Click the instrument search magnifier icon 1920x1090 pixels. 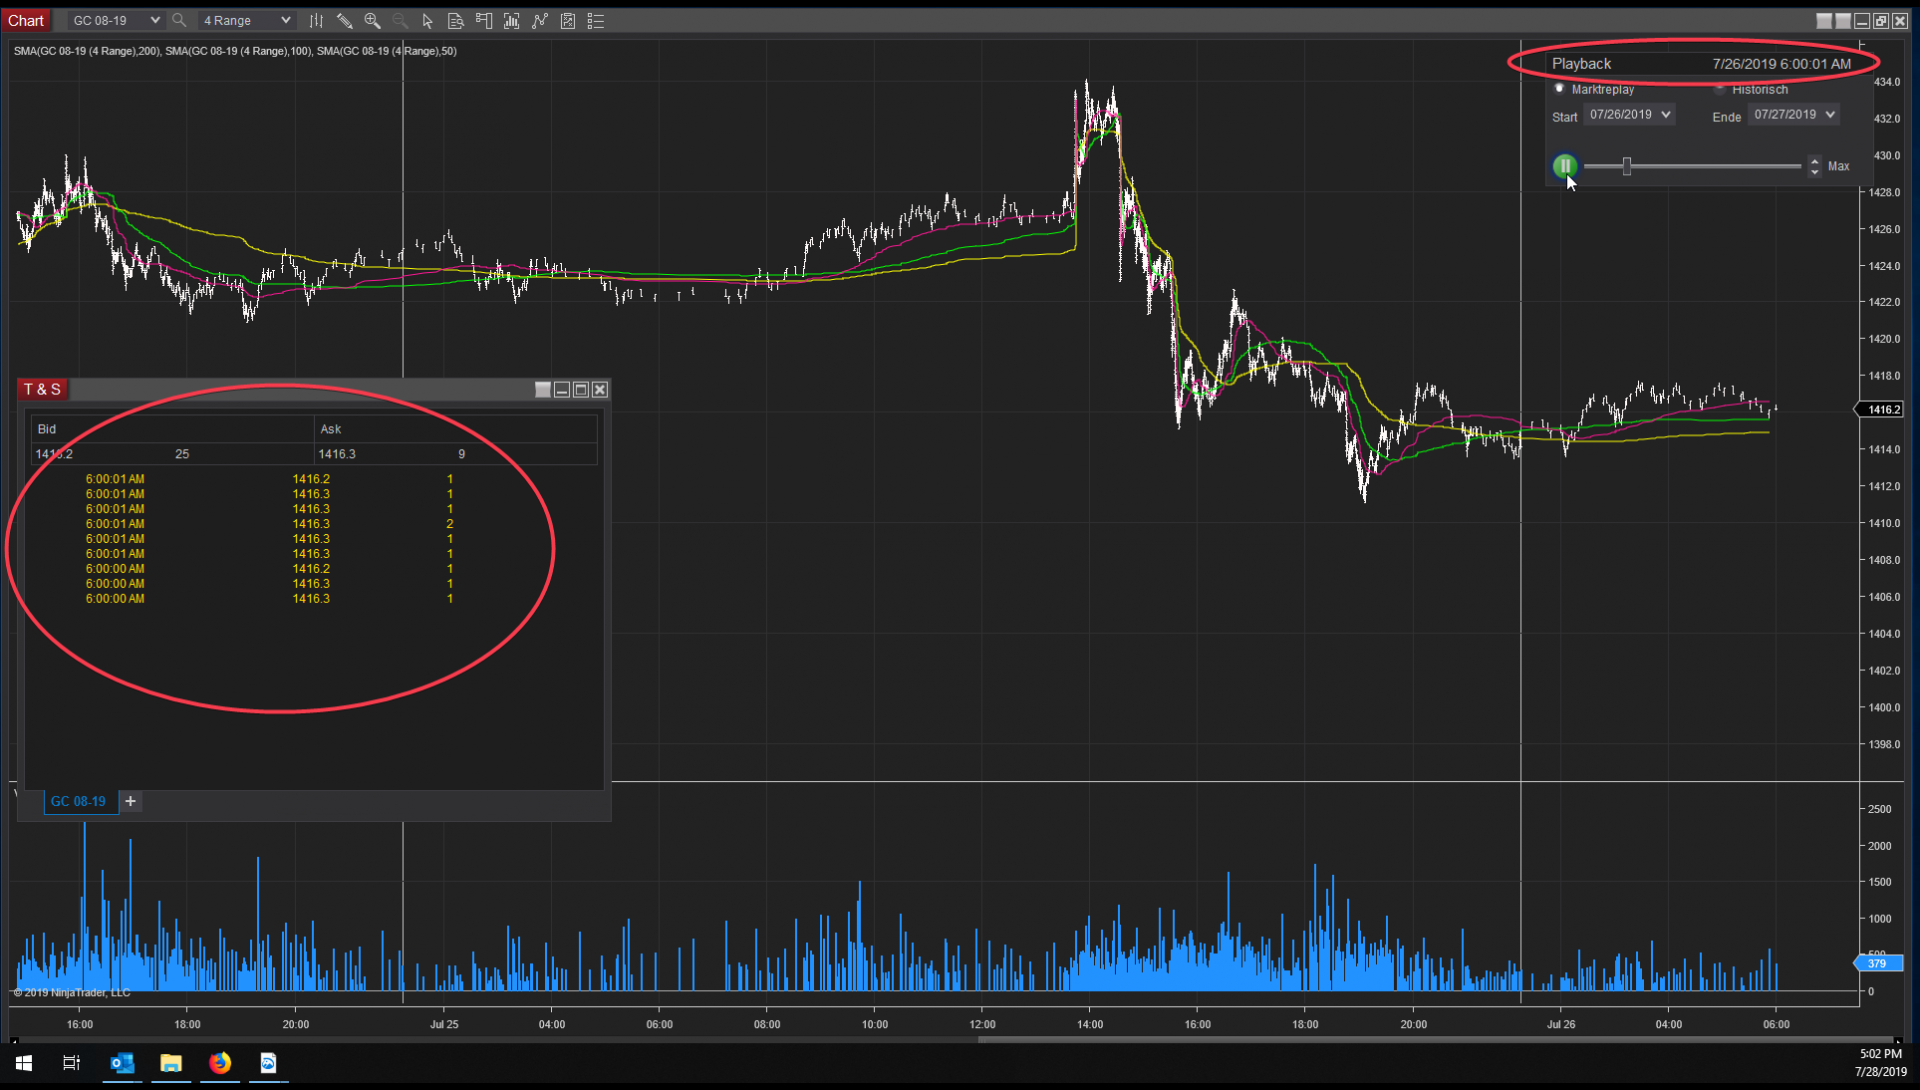179,20
